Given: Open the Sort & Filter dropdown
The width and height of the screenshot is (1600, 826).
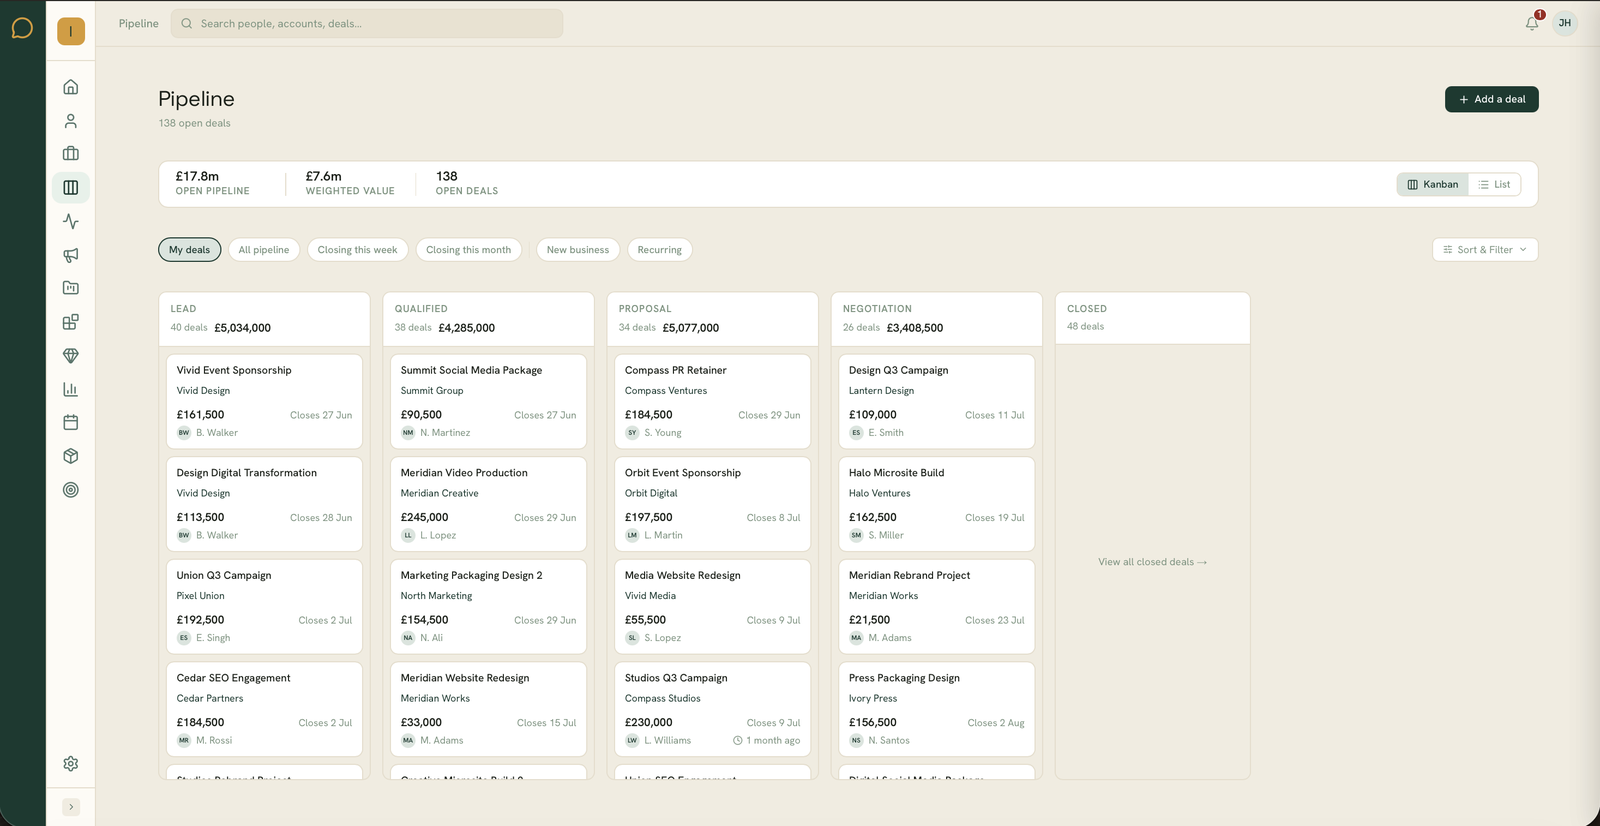Looking at the screenshot, I should click(1485, 250).
